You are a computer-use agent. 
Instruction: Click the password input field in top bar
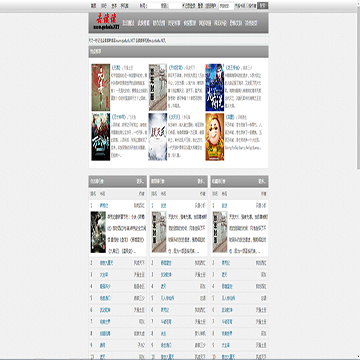coord(175,6)
